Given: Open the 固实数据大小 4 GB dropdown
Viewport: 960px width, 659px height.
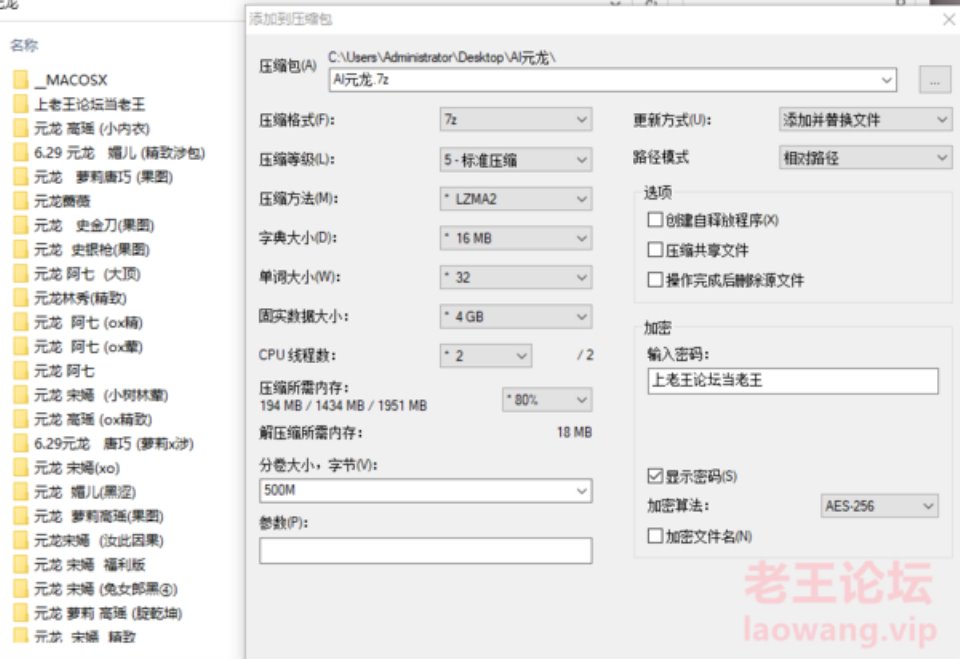Looking at the screenshot, I should point(516,317).
